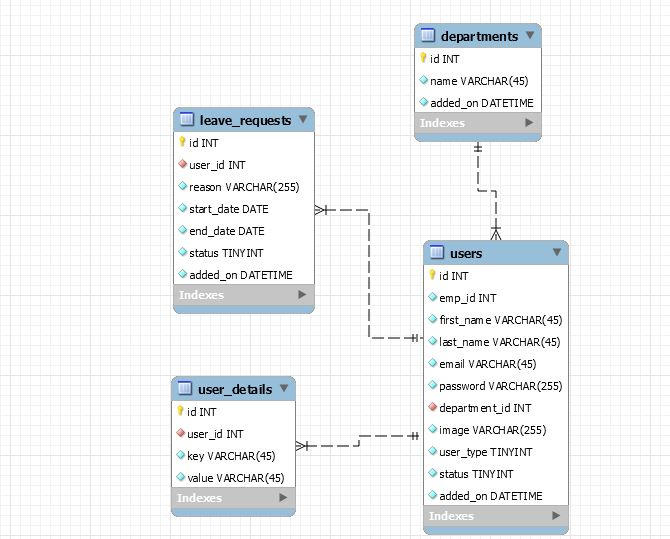
Task: Select the reason VARCHAR(255) column in leave_requests
Action: tap(244, 187)
